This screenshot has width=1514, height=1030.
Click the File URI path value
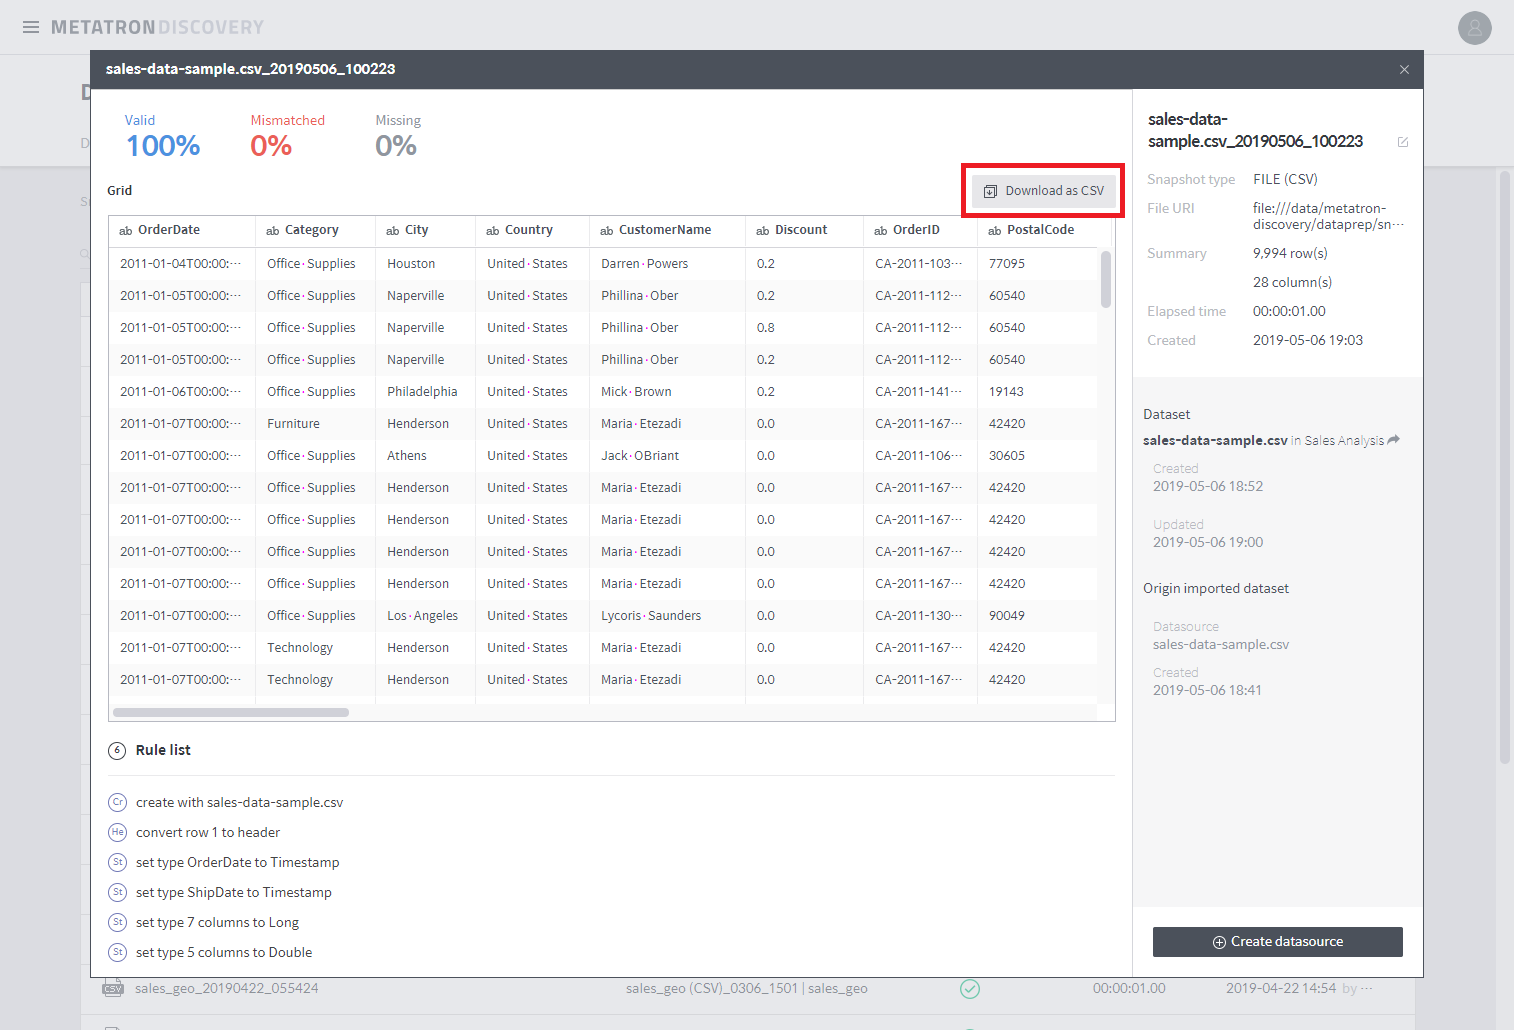click(x=1328, y=216)
